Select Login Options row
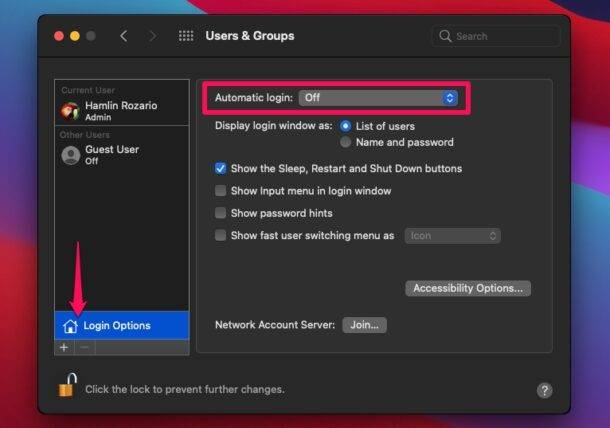 pos(122,326)
